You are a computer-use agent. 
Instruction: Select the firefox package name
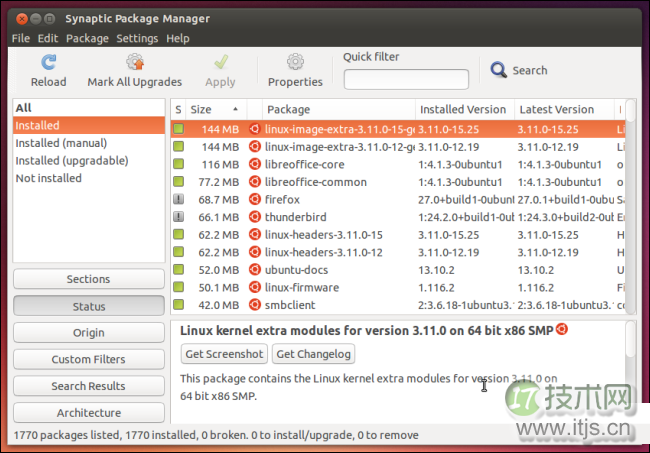(282, 199)
